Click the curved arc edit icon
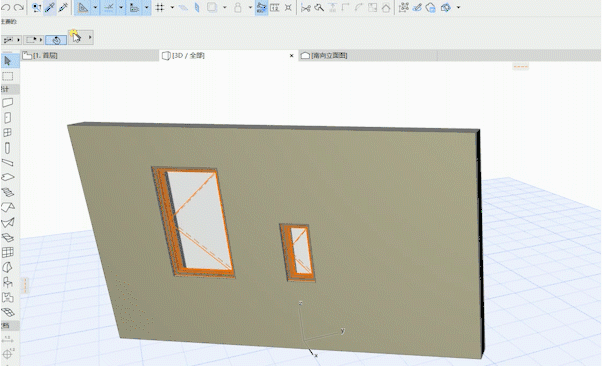 [x=359, y=7]
